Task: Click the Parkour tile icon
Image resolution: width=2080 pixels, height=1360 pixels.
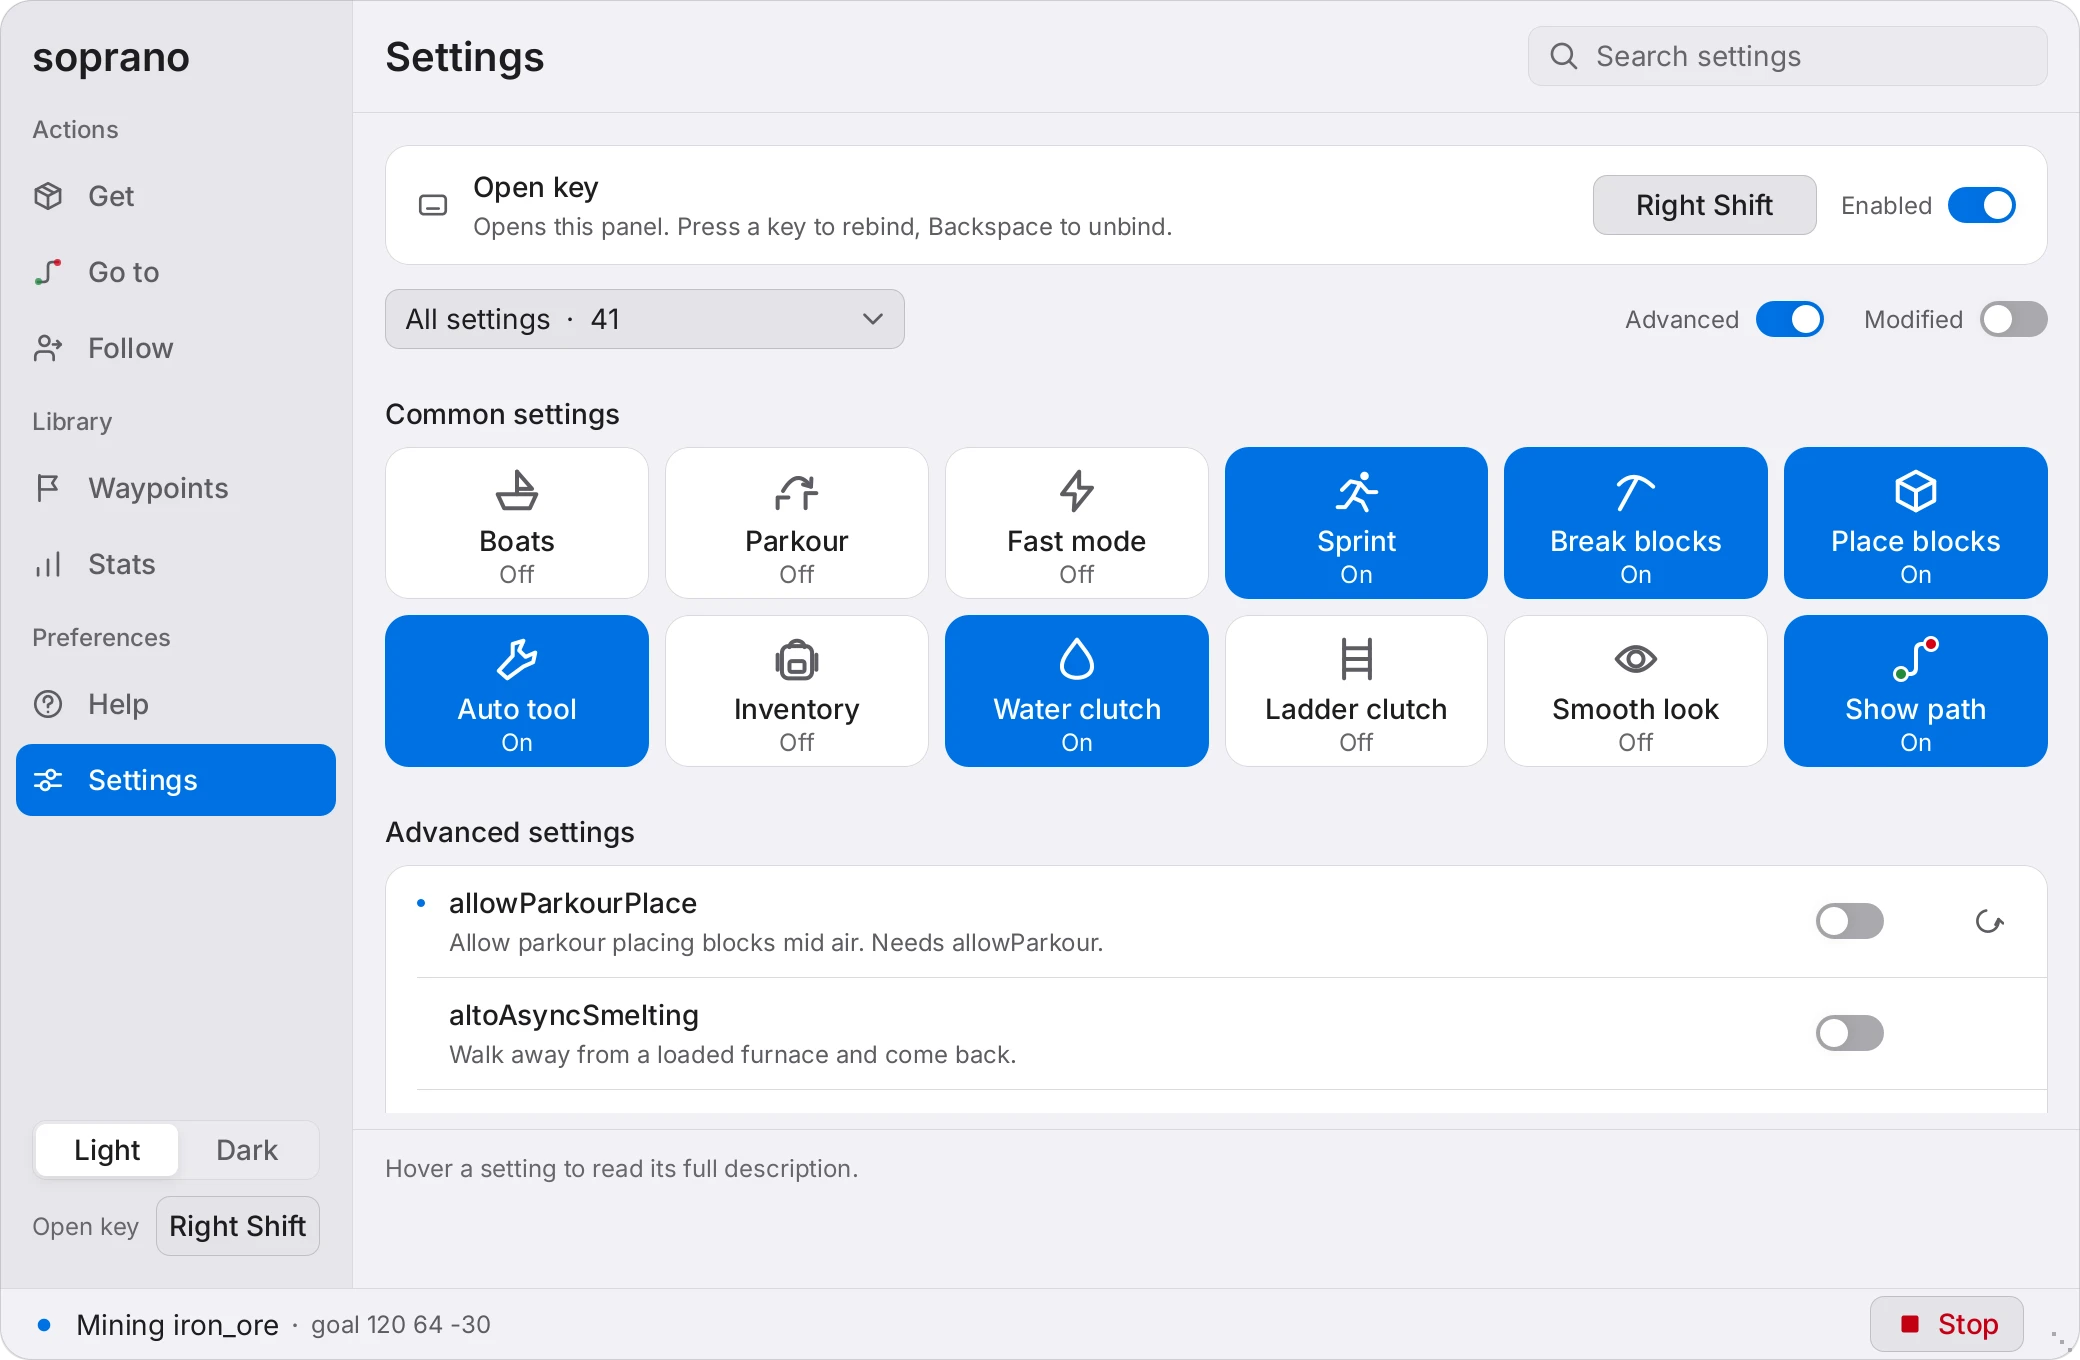Action: (797, 491)
